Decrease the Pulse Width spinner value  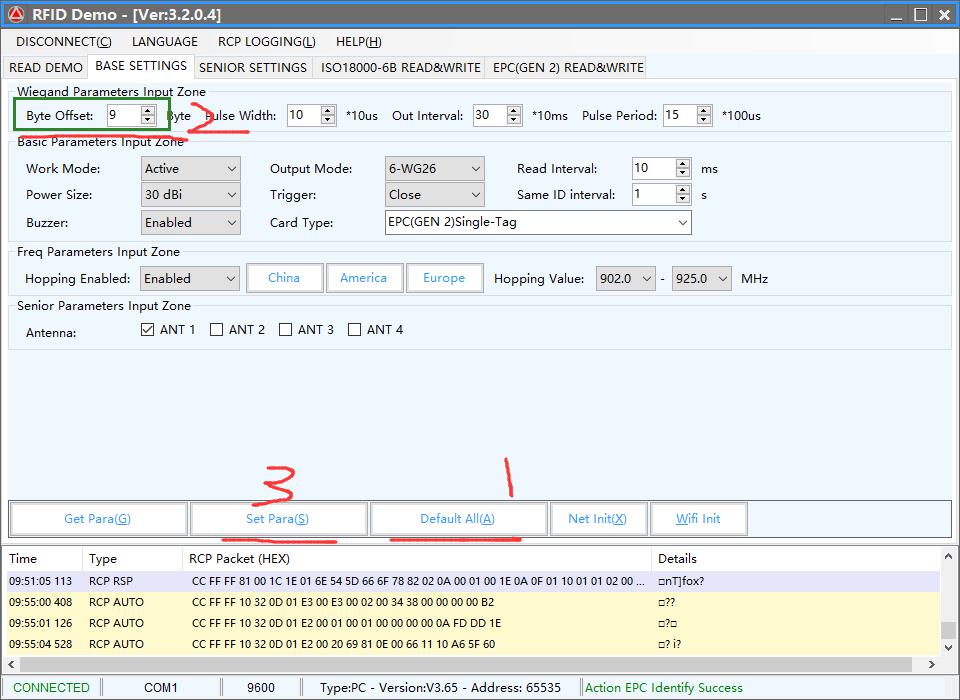328,121
